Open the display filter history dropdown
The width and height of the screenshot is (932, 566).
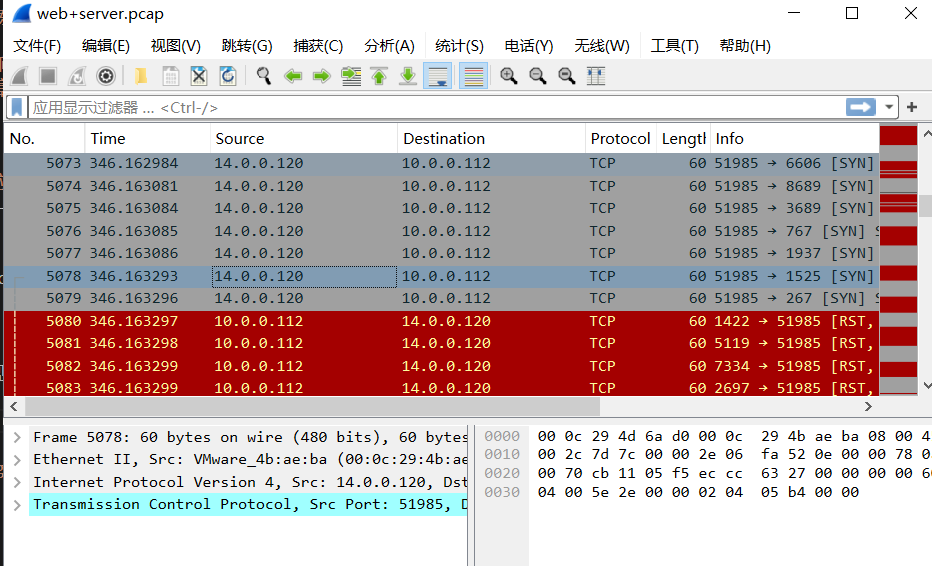click(889, 107)
